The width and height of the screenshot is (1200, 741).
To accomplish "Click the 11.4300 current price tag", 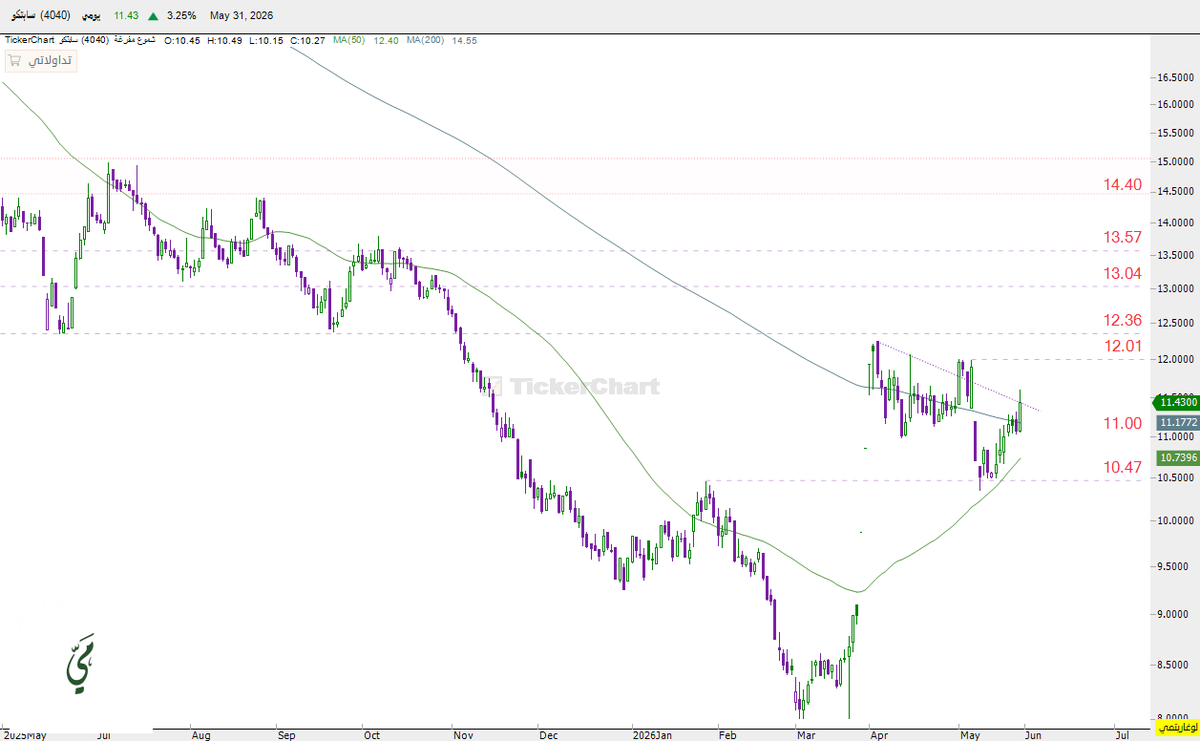I will (1176, 401).
